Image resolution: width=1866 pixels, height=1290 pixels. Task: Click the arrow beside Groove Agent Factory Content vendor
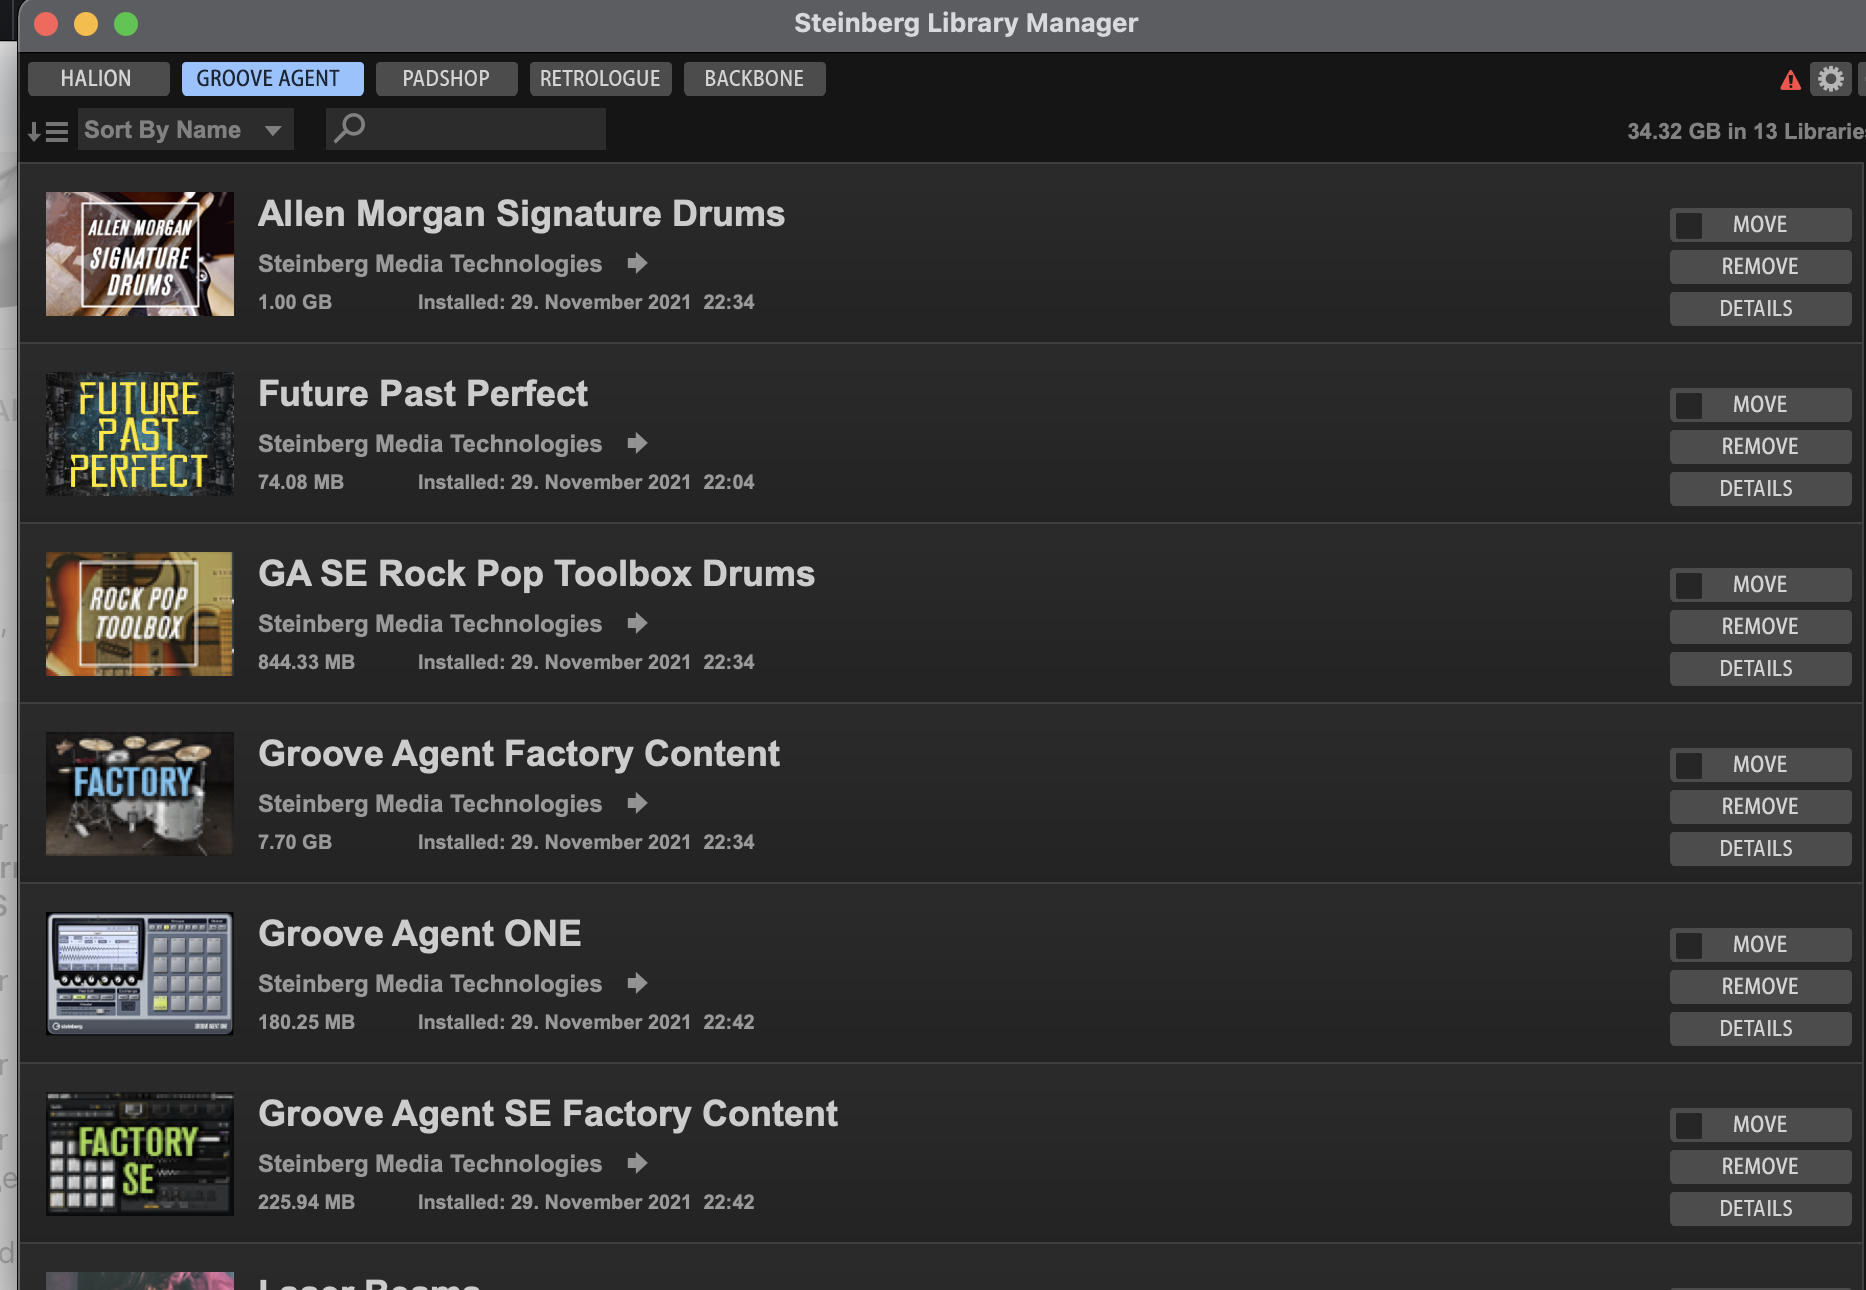(637, 803)
